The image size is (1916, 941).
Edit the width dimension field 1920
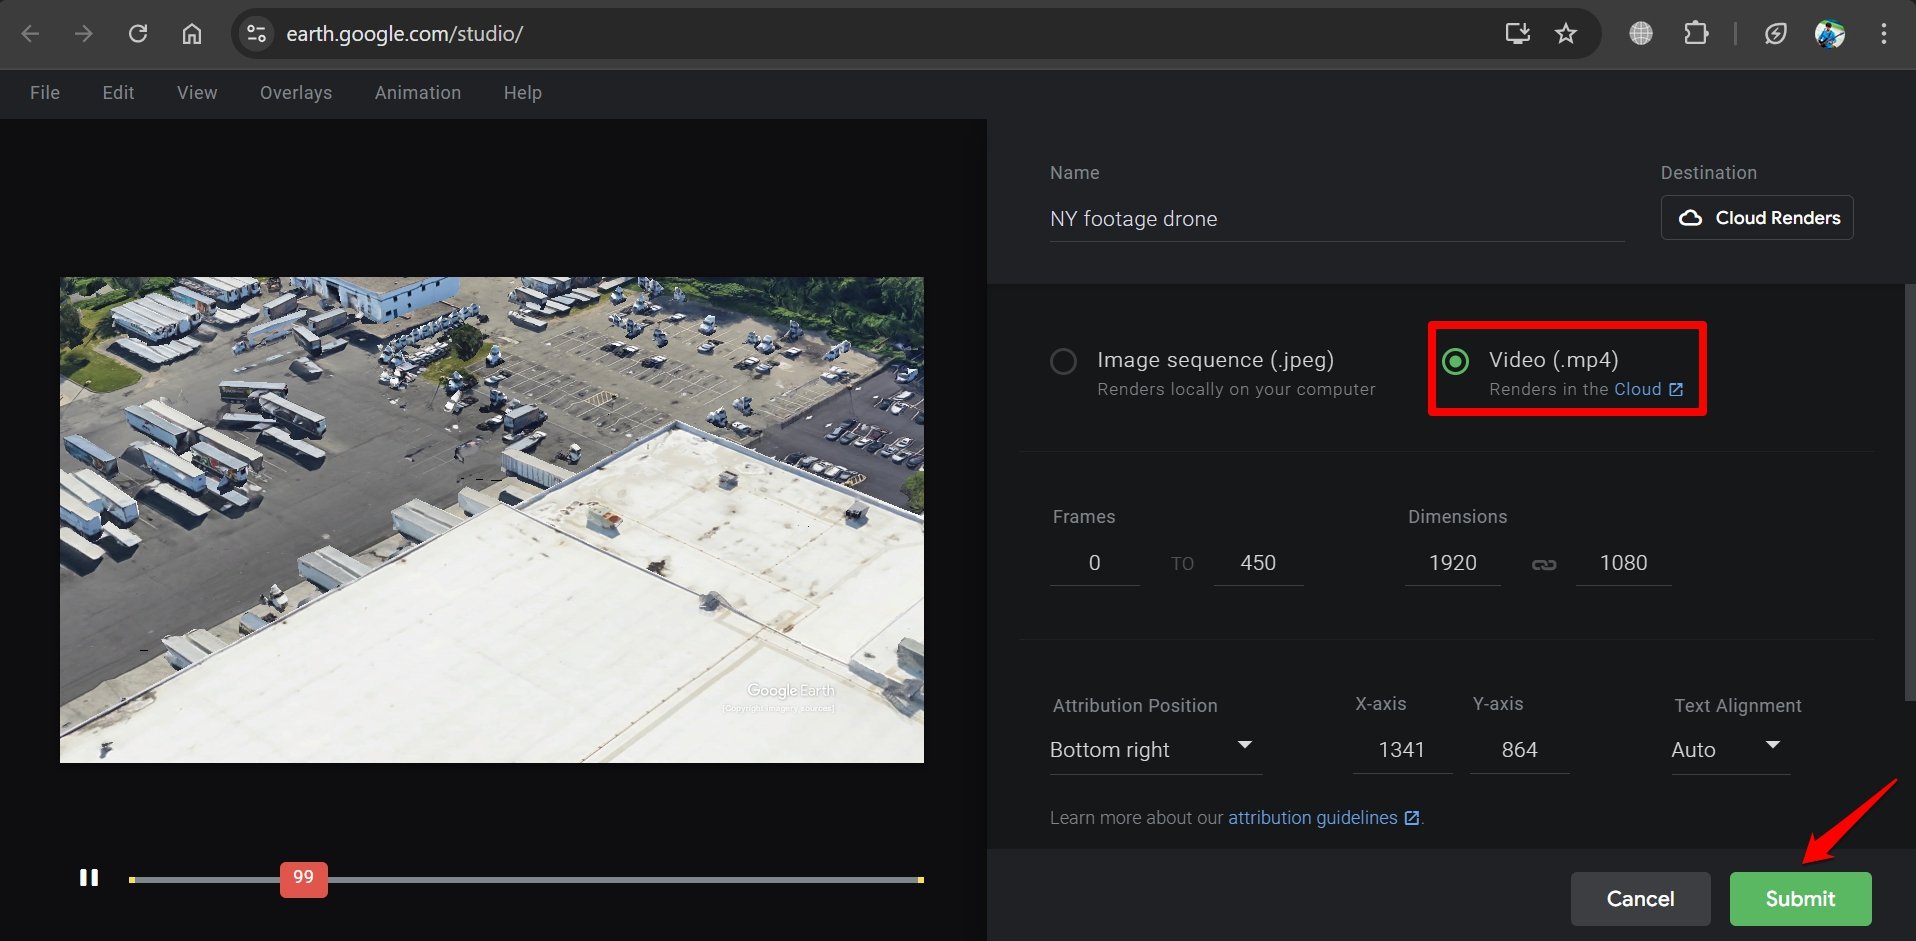pyautogui.click(x=1453, y=563)
